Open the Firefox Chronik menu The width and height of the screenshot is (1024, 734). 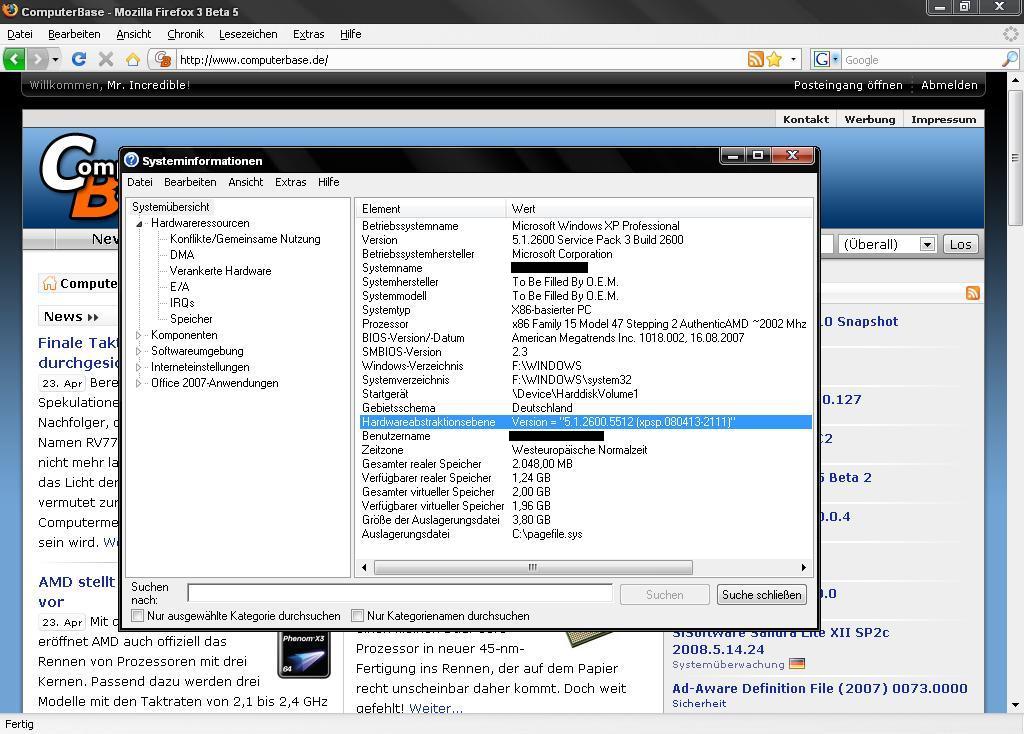185,34
